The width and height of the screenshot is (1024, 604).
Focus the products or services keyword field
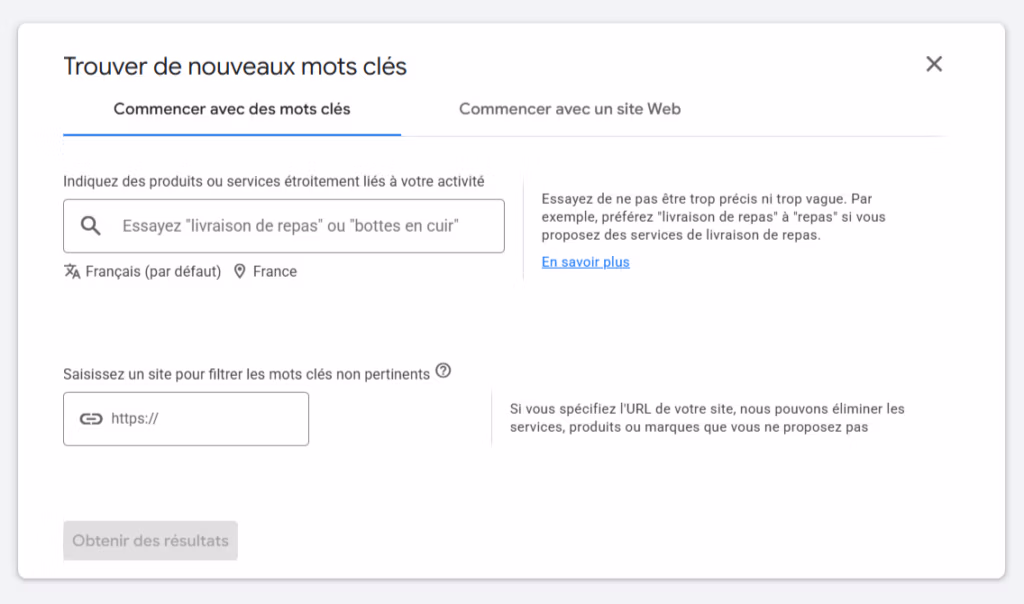[283, 226]
